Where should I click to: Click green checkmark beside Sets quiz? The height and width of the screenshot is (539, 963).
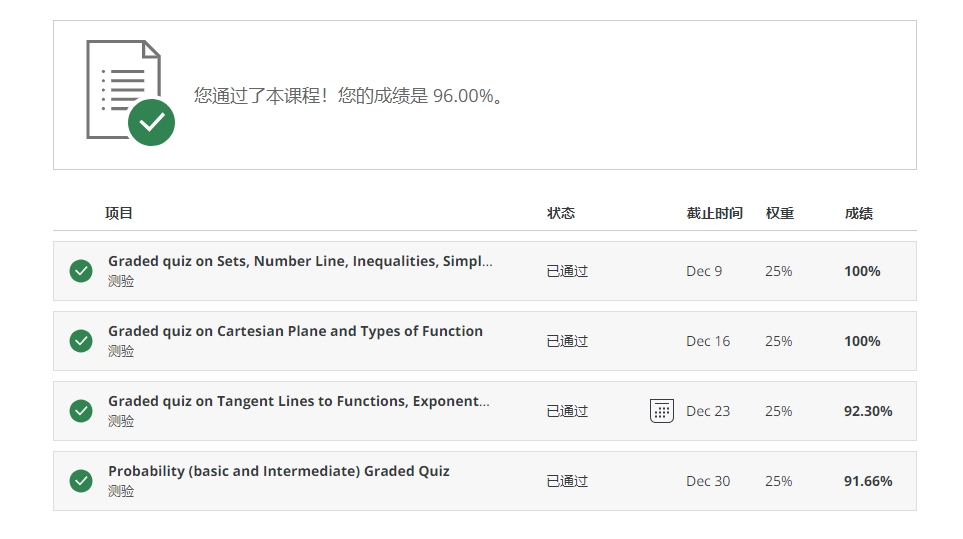pyautogui.click(x=81, y=271)
